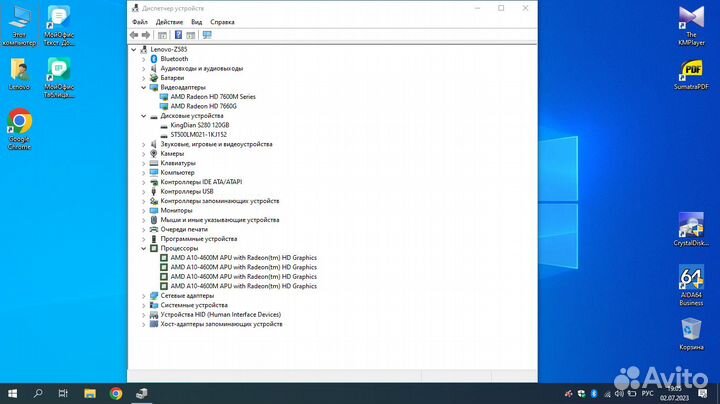Select Хост-адаптеры запоминающих устройств row

click(x=221, y=324)
